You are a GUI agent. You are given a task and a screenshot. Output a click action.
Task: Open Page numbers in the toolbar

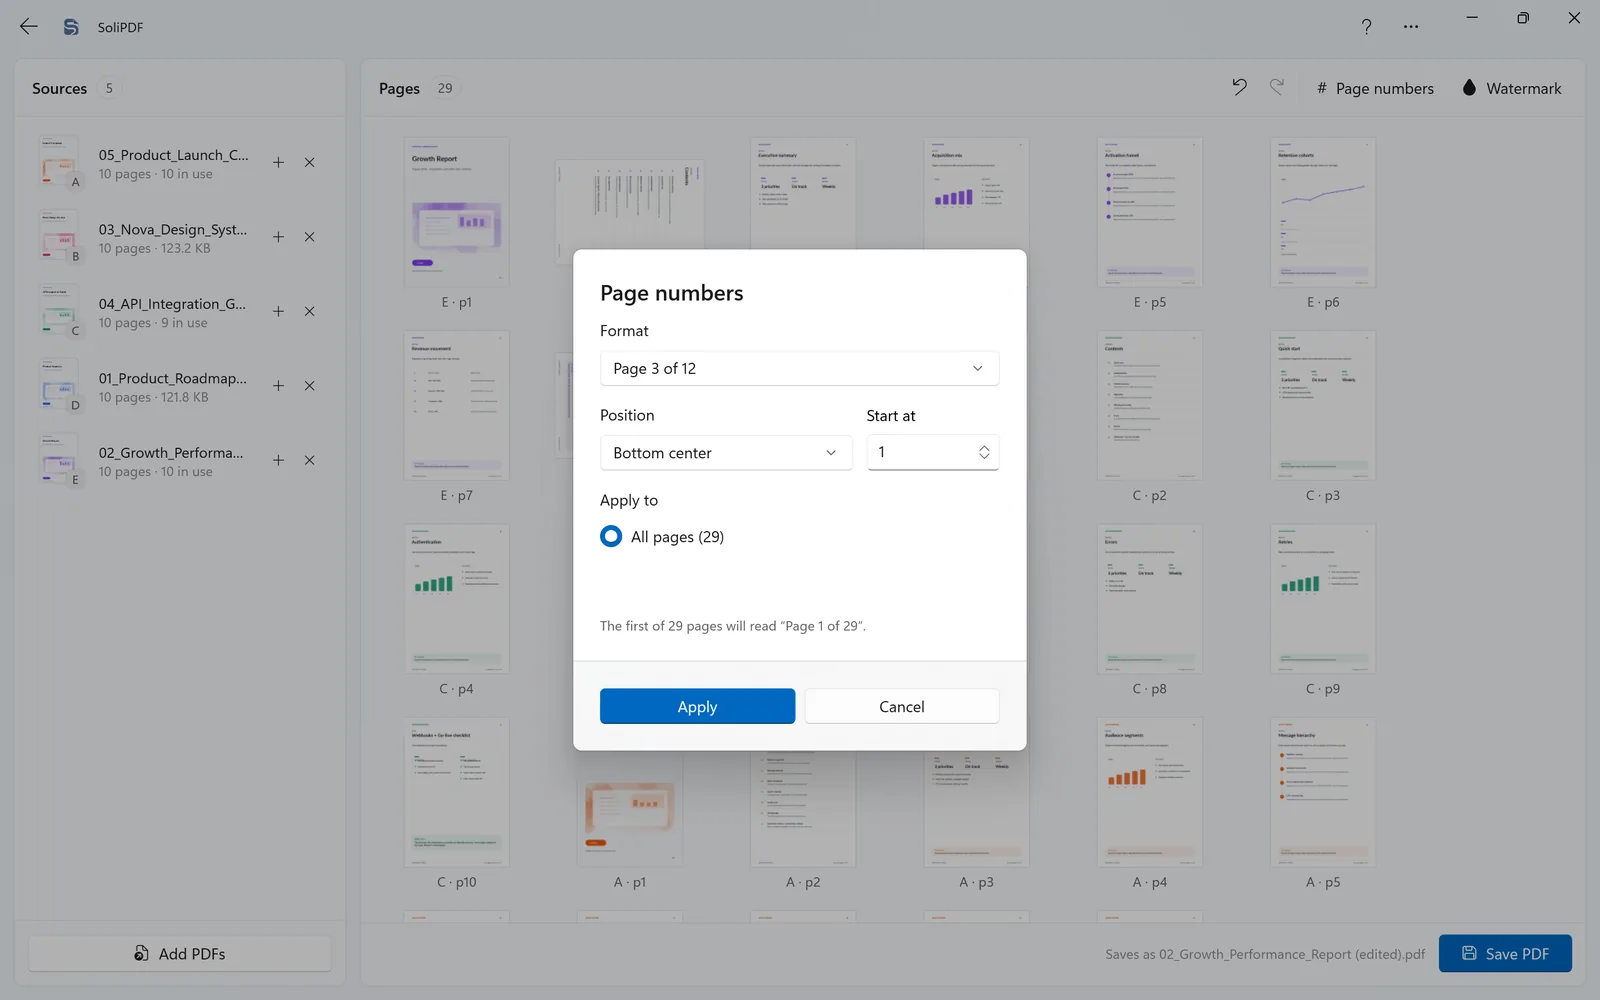pyautogui.click(x=1375, y=88)
